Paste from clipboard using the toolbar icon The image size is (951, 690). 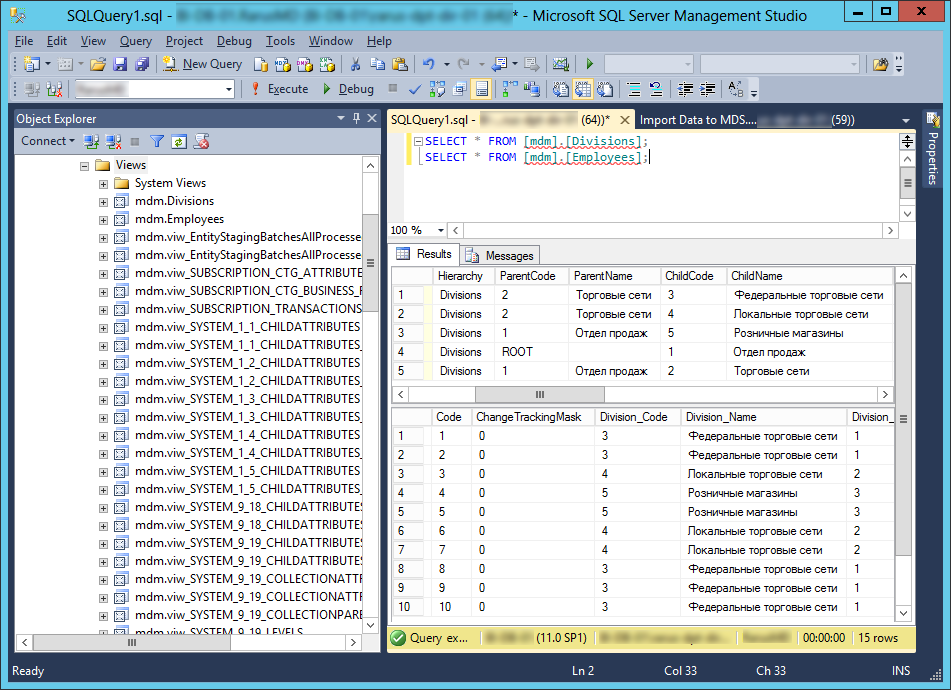400,64
